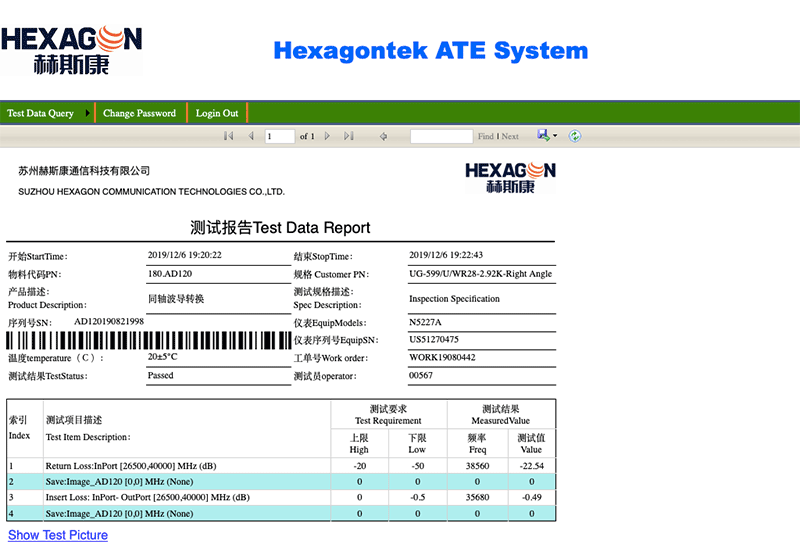Open Test Data Query menu
Screen dimensions: 800x548
point(40,113)
